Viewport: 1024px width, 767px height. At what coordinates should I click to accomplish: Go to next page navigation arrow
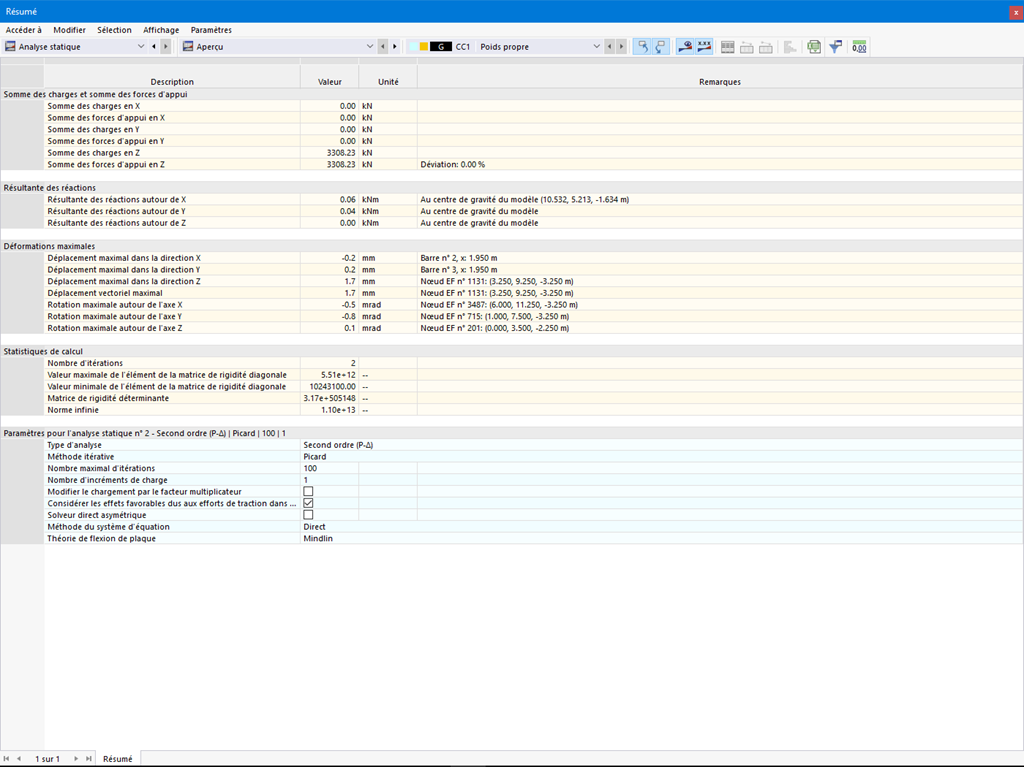coord(76,759)
